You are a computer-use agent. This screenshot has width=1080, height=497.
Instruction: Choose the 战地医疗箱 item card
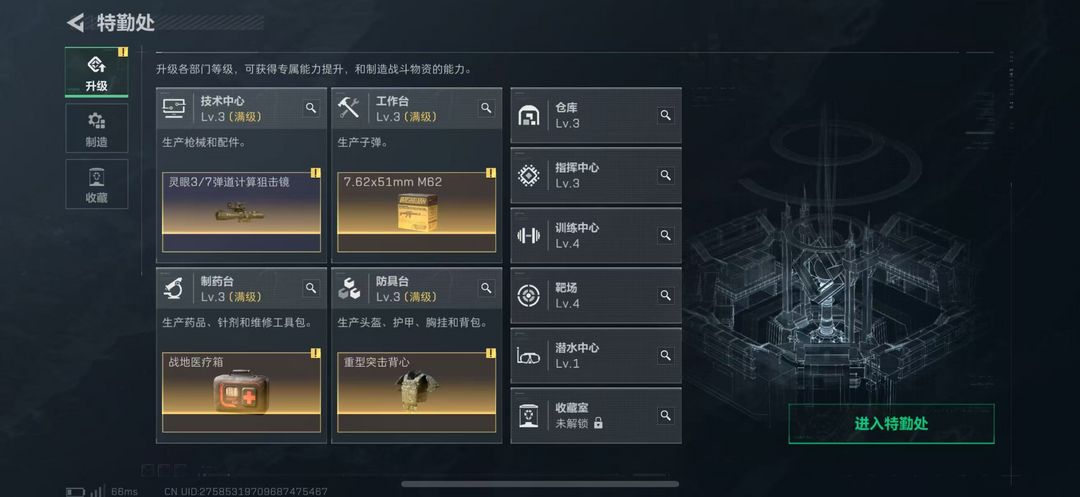242,392
